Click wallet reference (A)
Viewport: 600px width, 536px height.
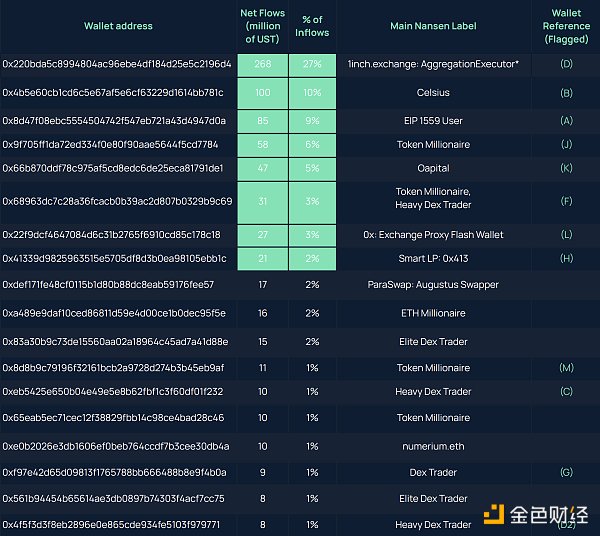point(566,121)
